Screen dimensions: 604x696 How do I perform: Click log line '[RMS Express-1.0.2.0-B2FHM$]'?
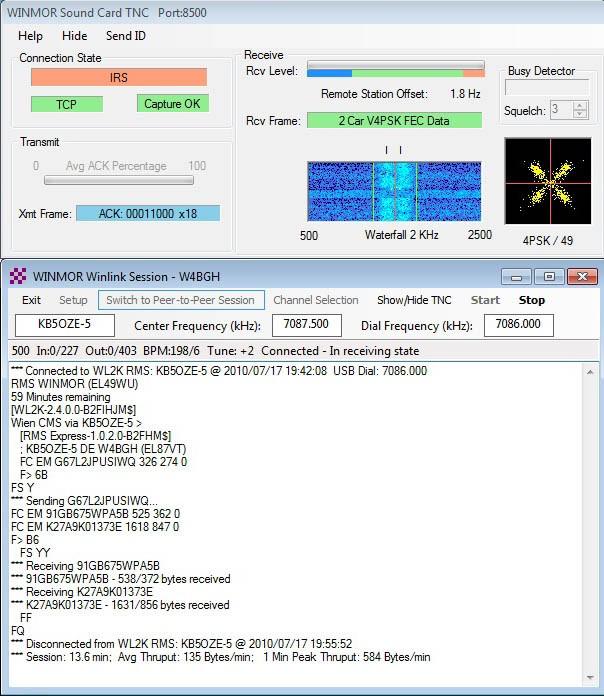pos(95,436)
